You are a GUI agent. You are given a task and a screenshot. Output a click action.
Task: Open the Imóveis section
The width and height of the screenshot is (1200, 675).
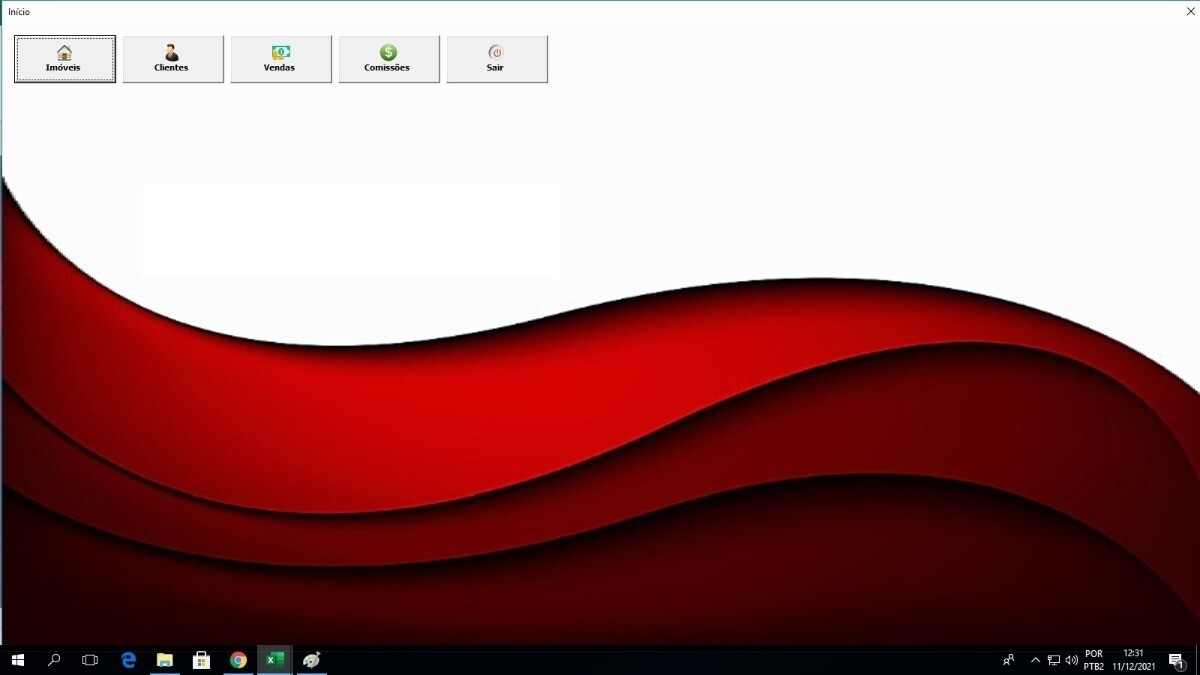[x=64, y=59]
